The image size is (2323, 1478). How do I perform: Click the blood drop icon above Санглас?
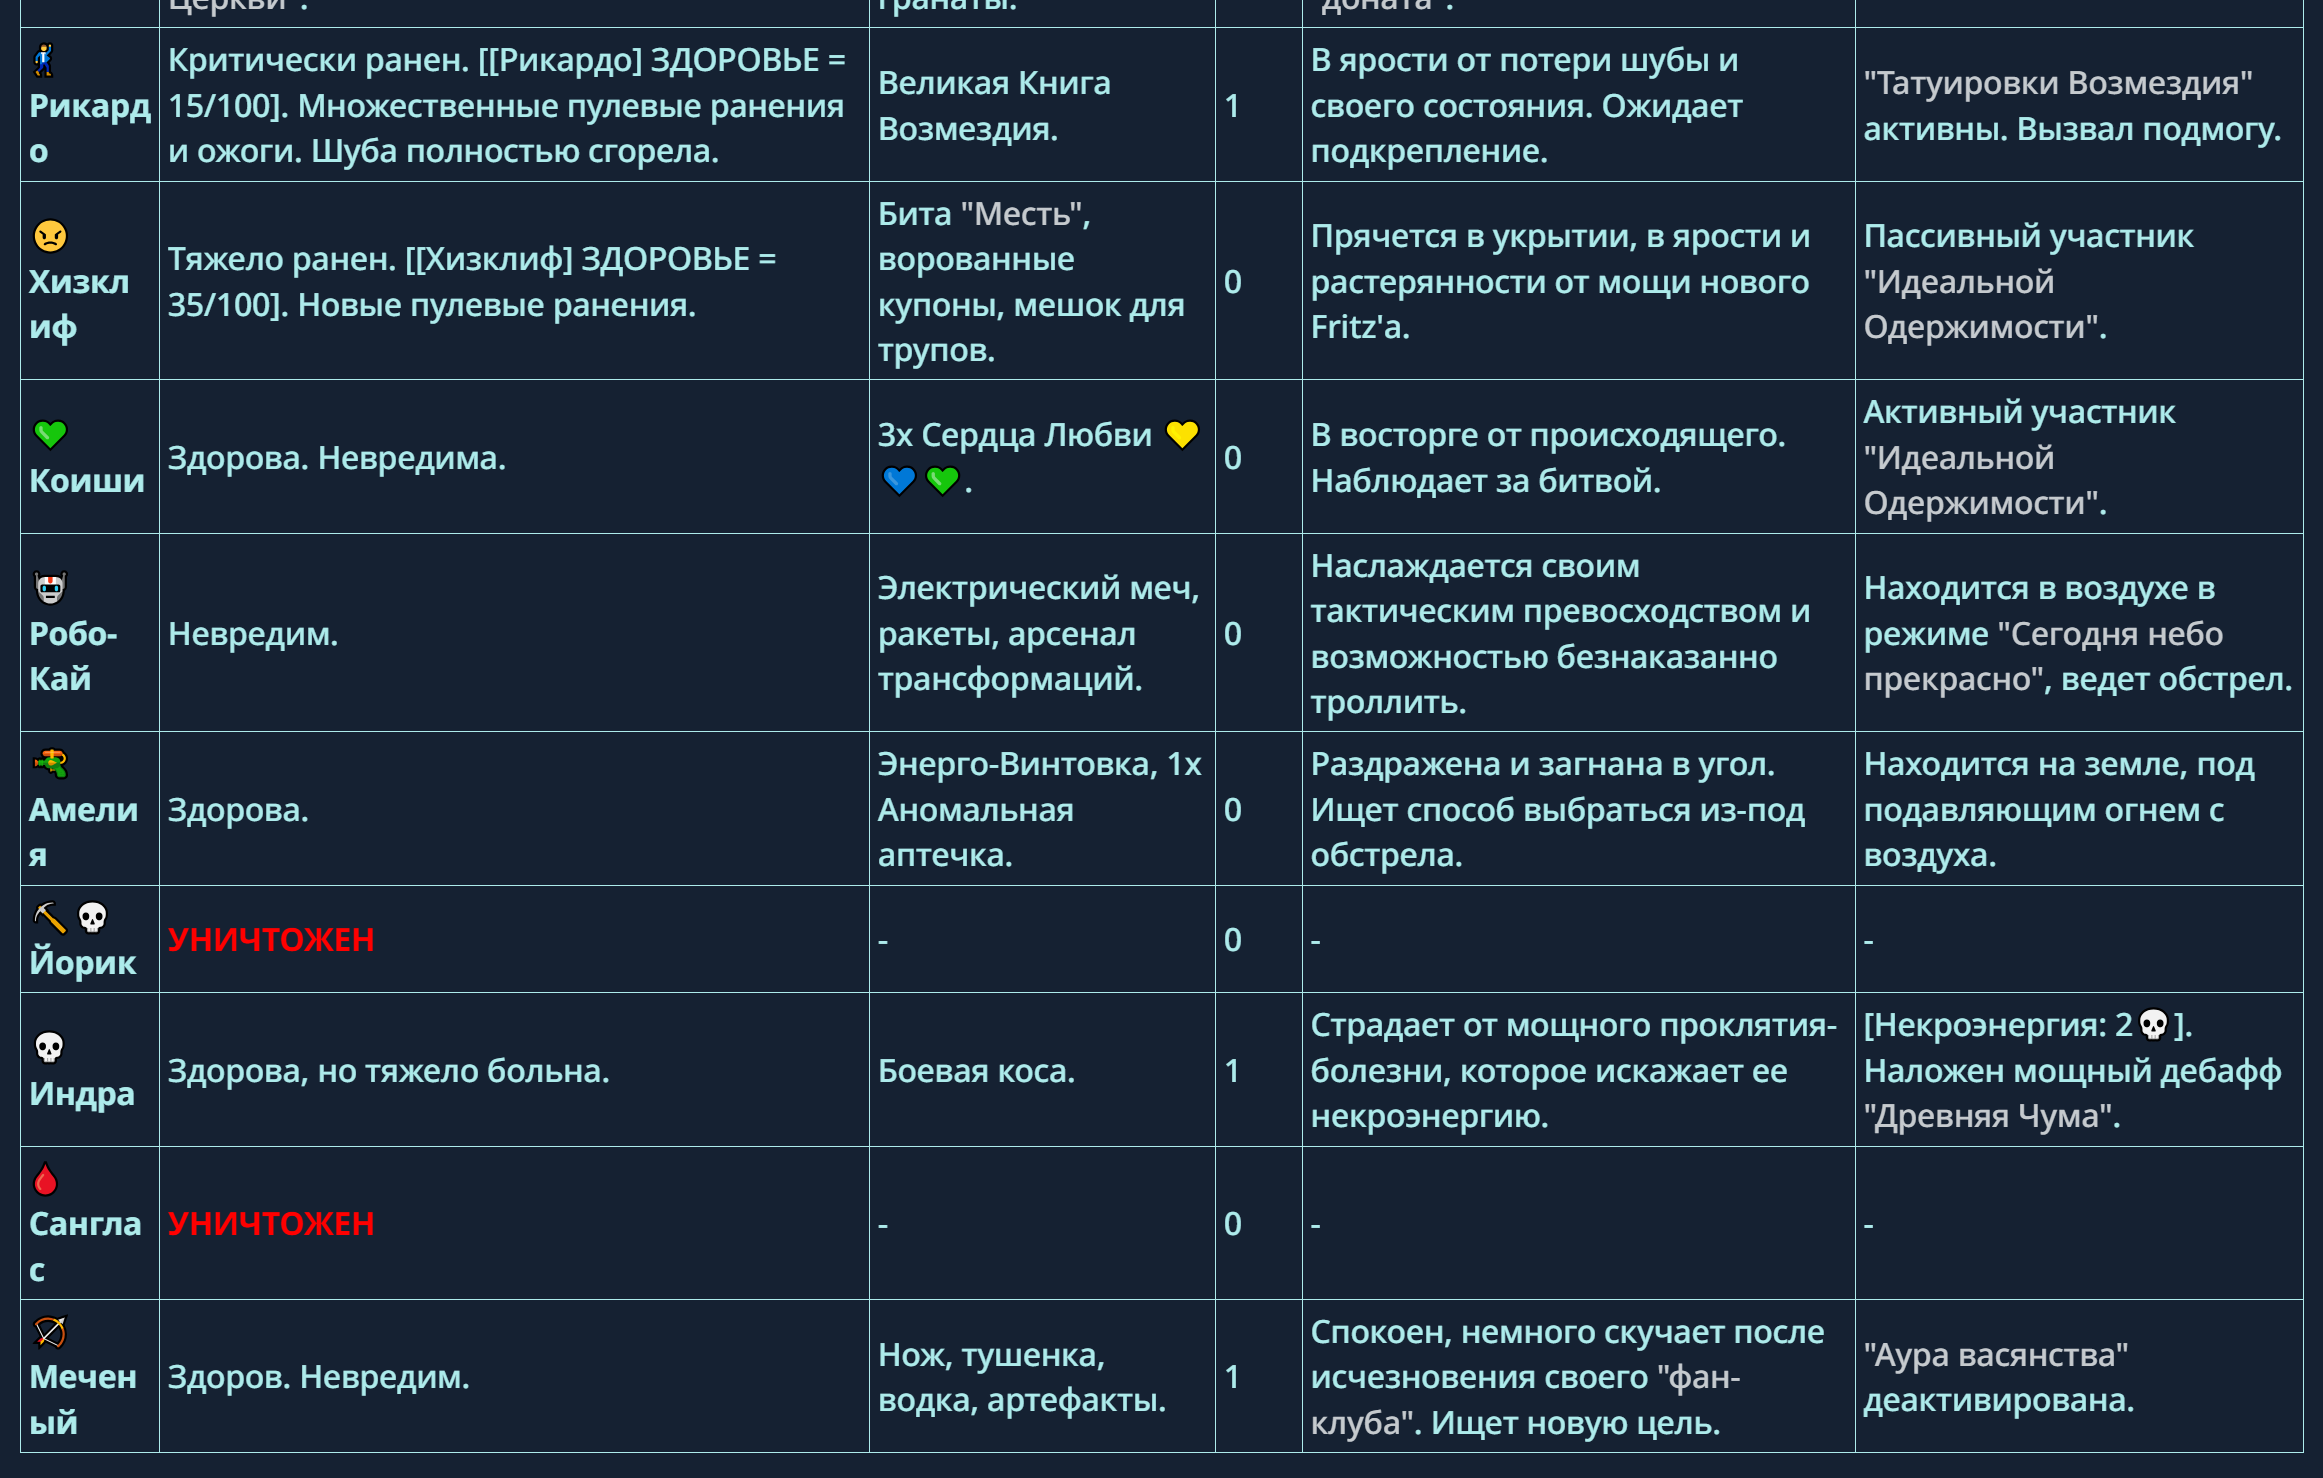tap(45, 1179)
